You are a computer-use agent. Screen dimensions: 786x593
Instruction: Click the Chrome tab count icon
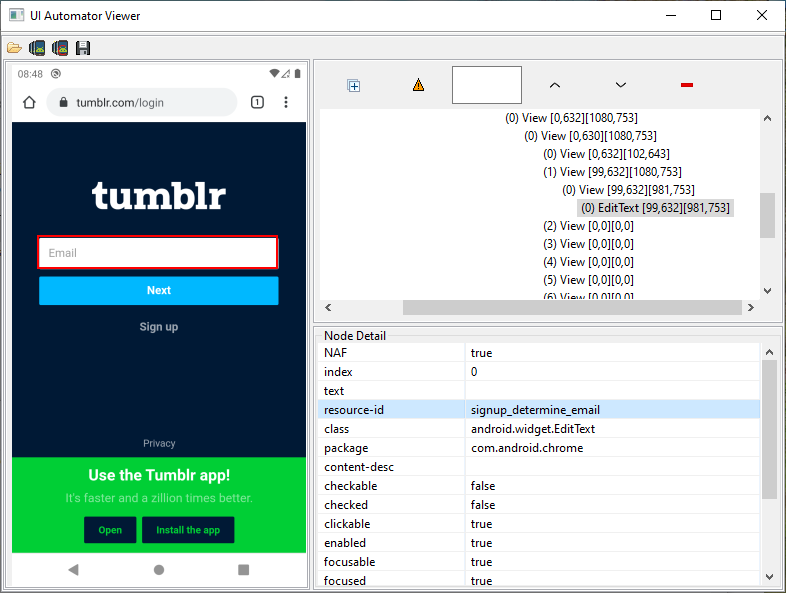click(x=257, y=102)
